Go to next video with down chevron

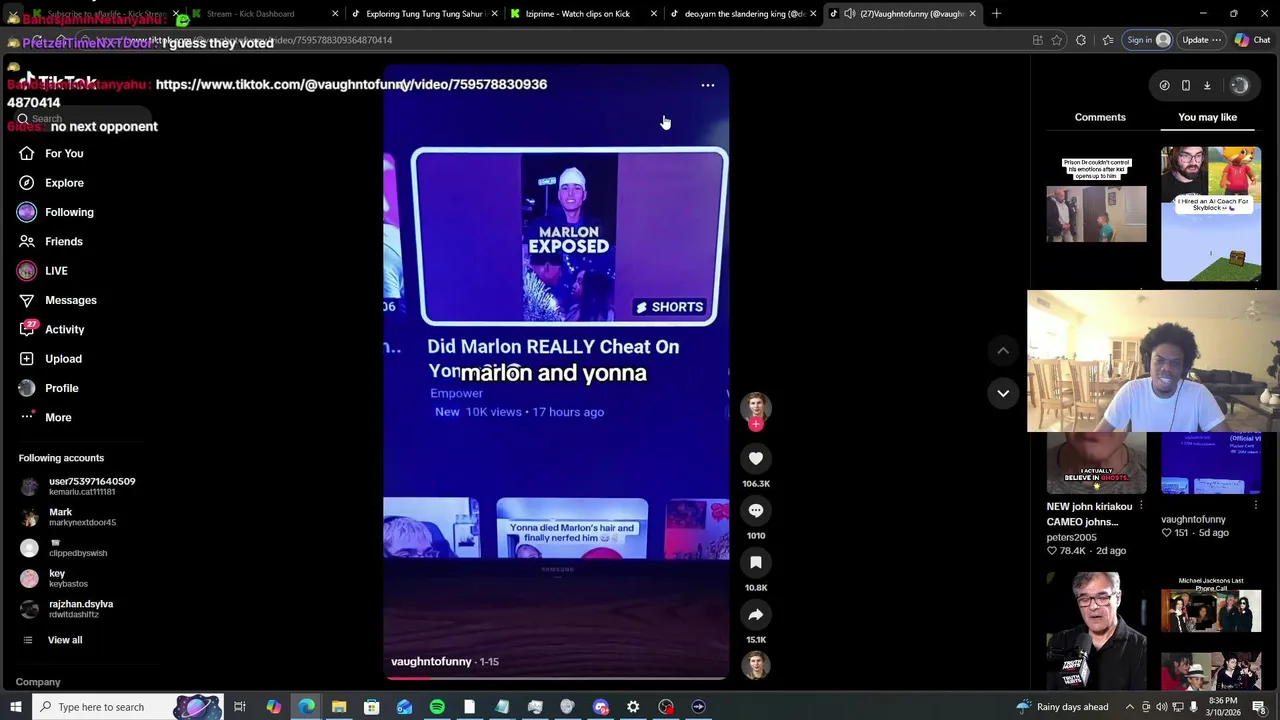pyautogui.click(x=1003, y=393)
